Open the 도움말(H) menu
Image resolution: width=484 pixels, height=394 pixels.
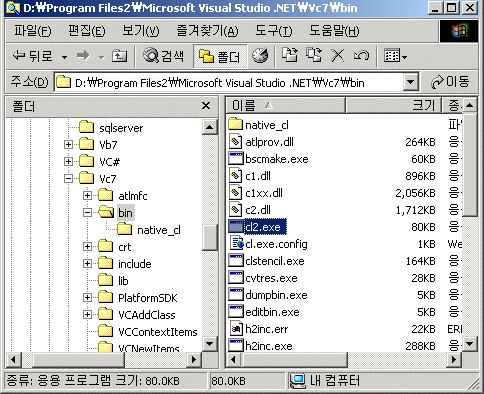pos(334,31)
